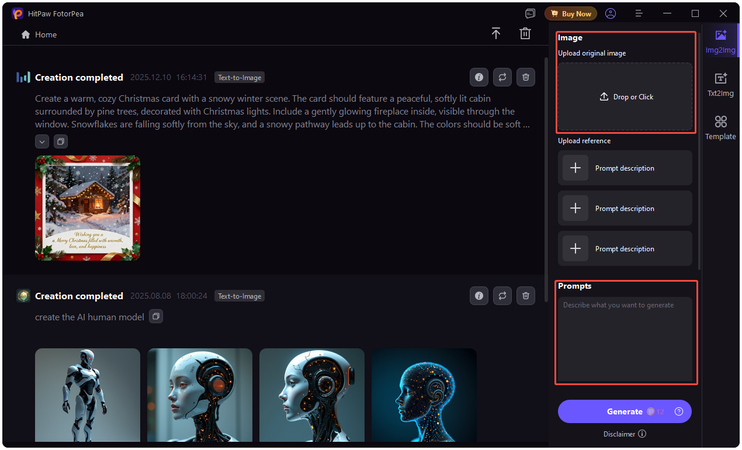Copy the 'create the AI human model' prompt
This screenshot has height=450, width=742.
(x=156, y=317)
